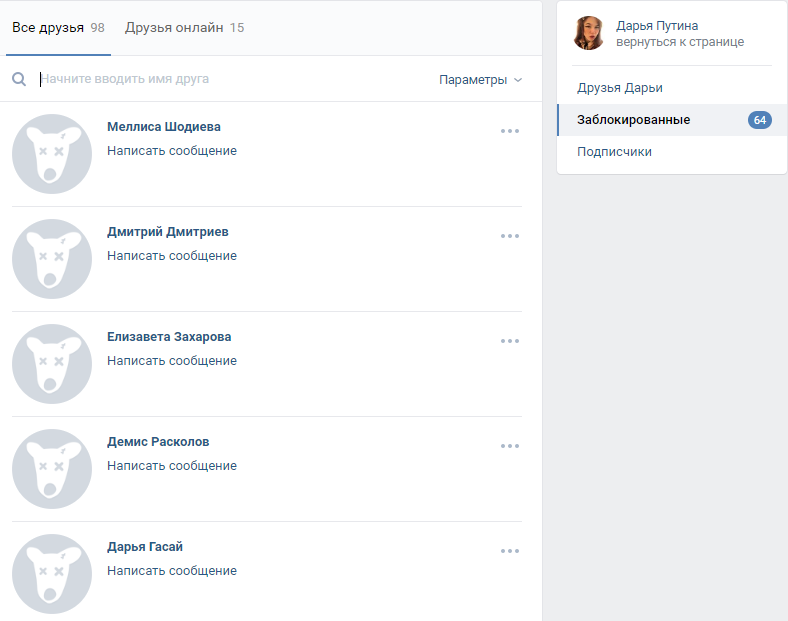
Task: Click Меллиса Шодиева's deactivated avatar
Action: (52, 154)
